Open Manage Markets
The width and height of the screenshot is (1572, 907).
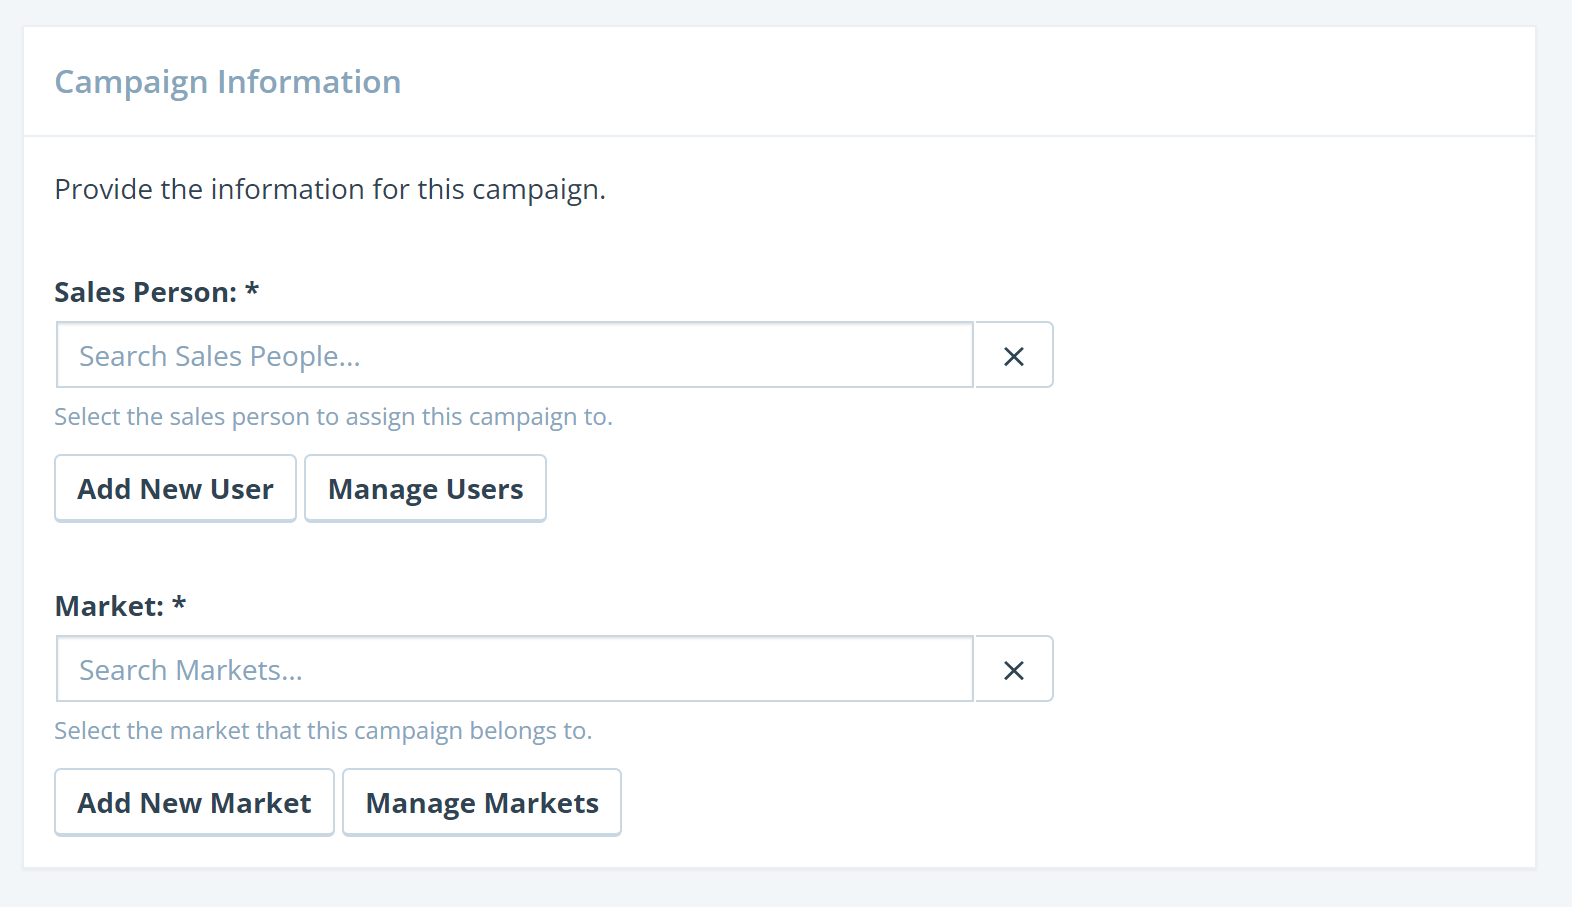click(x=482, y=803)
